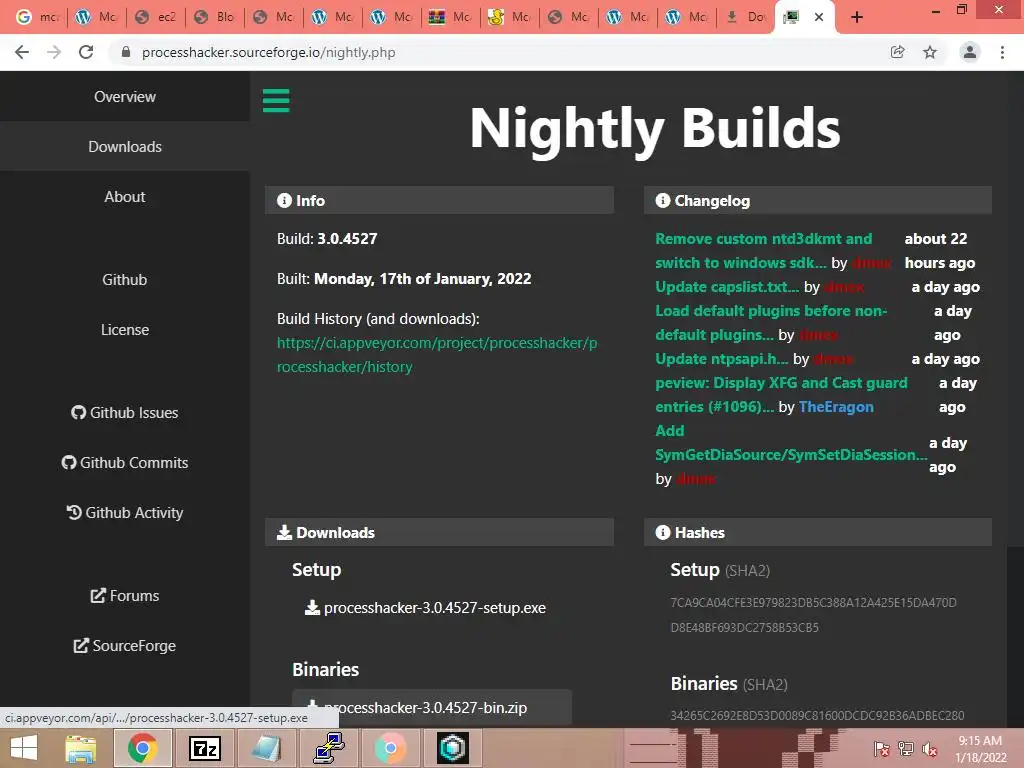
Task: Click the 'about 22 hours ago' timestamp
Action: pos(940,251)
